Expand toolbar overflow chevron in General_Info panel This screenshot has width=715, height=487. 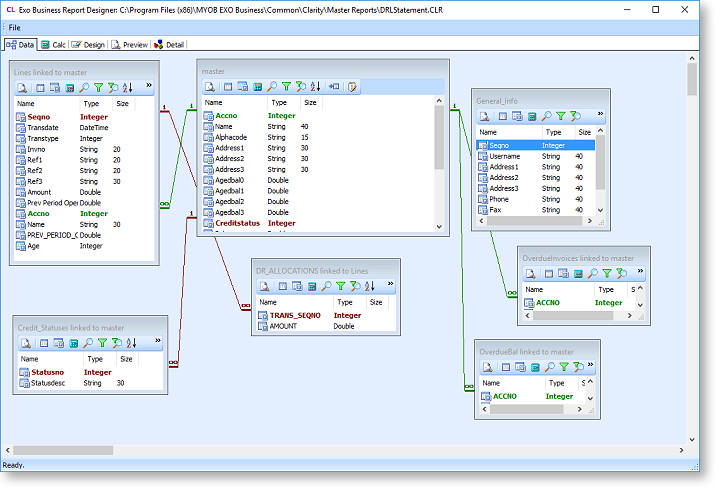click(x=598, y=115)
